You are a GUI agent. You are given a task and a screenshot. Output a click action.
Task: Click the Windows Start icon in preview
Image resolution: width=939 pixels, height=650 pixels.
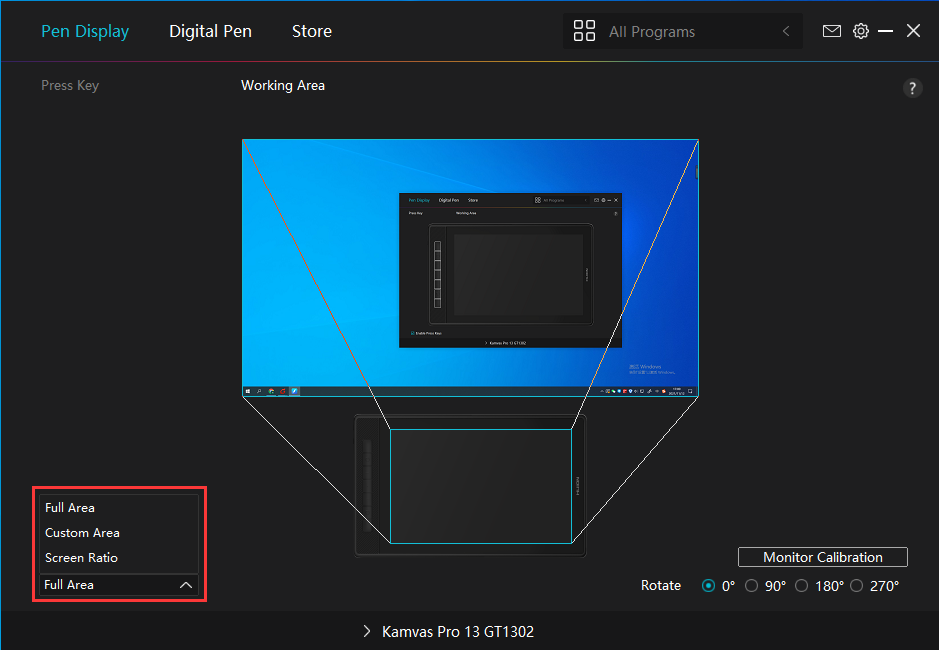coord(247,391)
